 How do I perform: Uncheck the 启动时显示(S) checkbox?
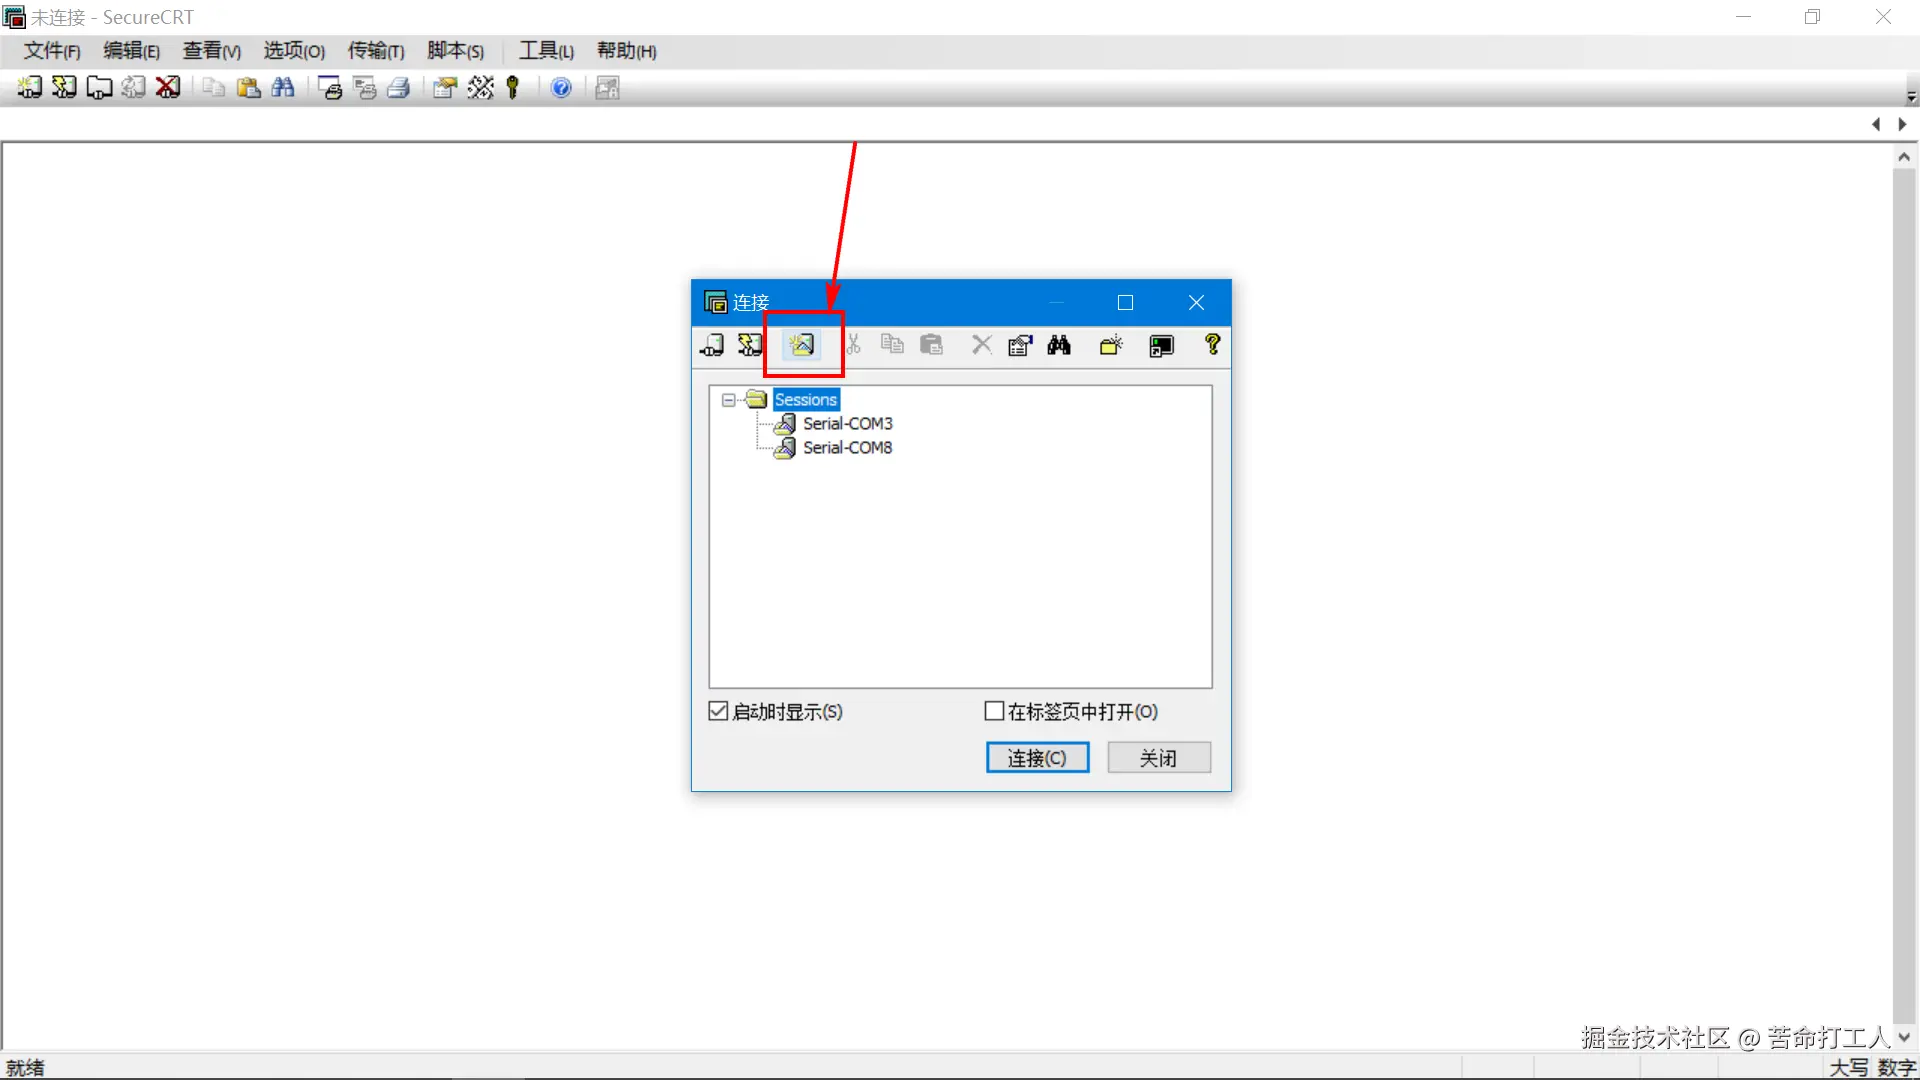pyautogui.click(x=718, y=711)
